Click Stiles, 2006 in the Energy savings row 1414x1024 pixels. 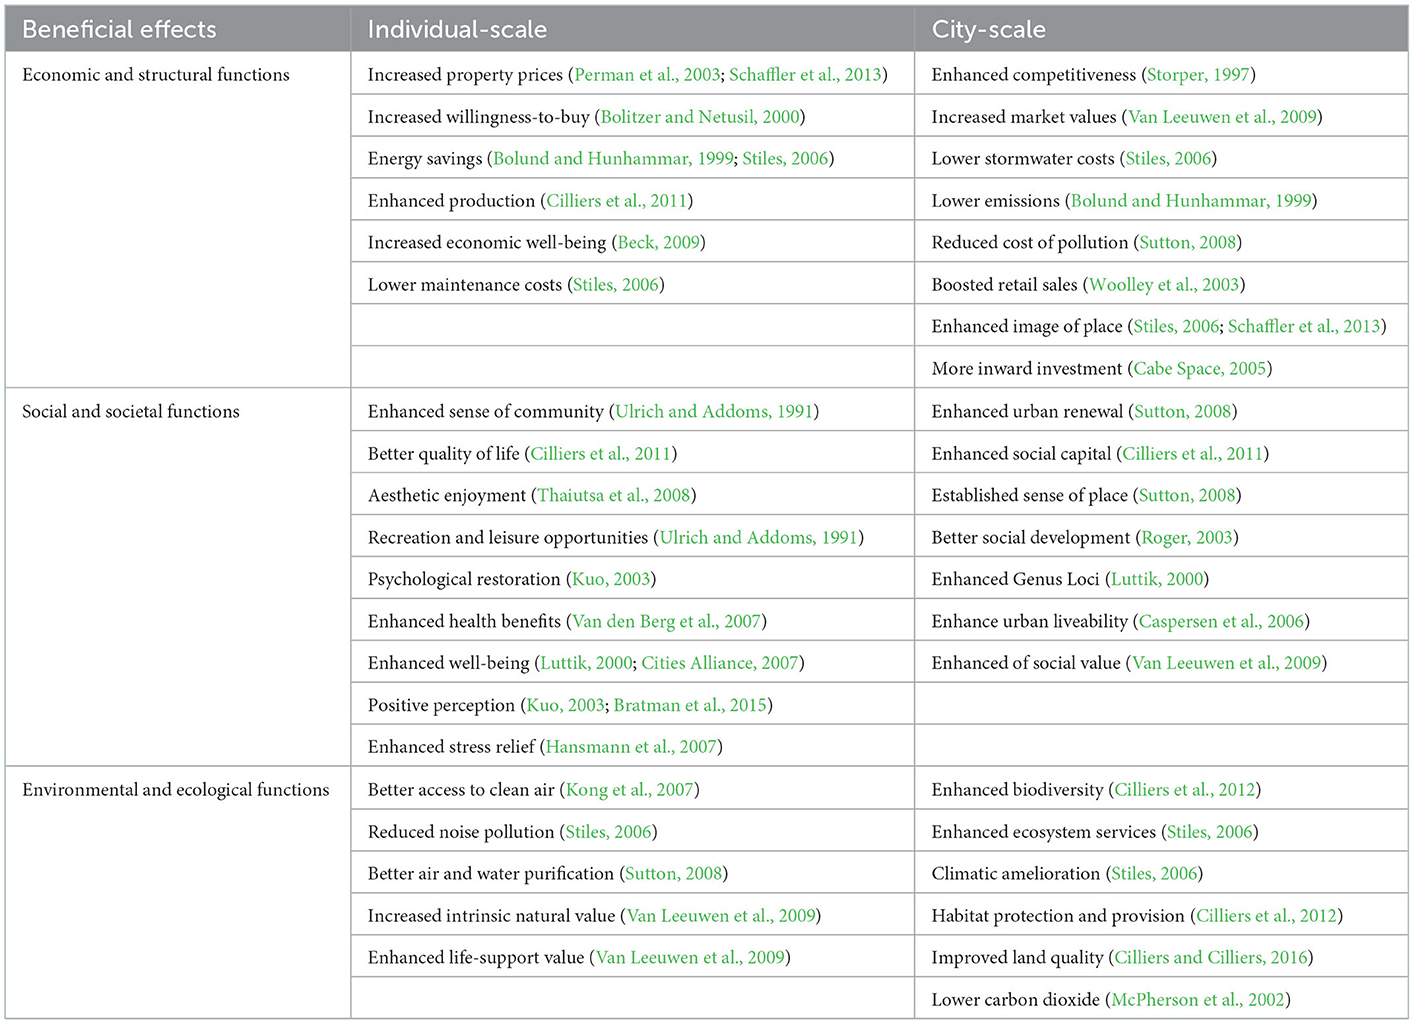[x=785, y=159]
